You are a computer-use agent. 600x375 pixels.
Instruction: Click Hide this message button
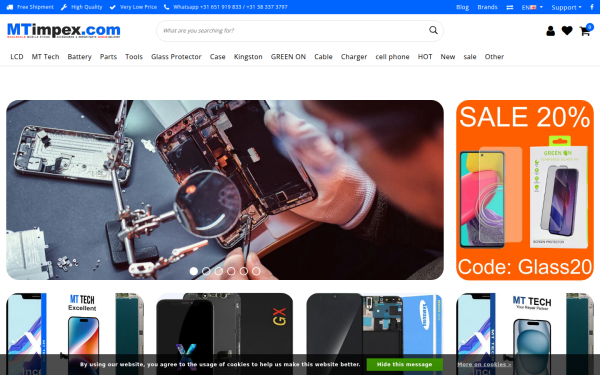[x=404, y=364]
